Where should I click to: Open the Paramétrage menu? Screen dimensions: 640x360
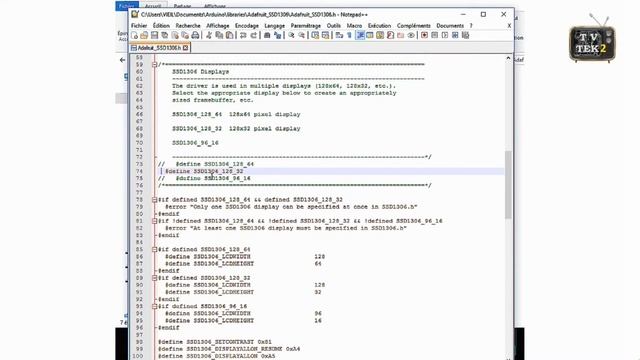[305, 25]
